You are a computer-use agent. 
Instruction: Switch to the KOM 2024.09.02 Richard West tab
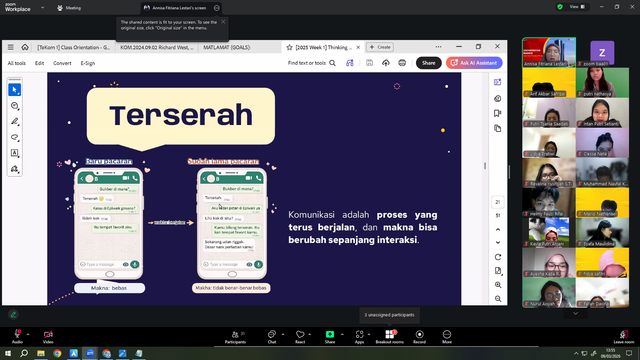point(157,47)
